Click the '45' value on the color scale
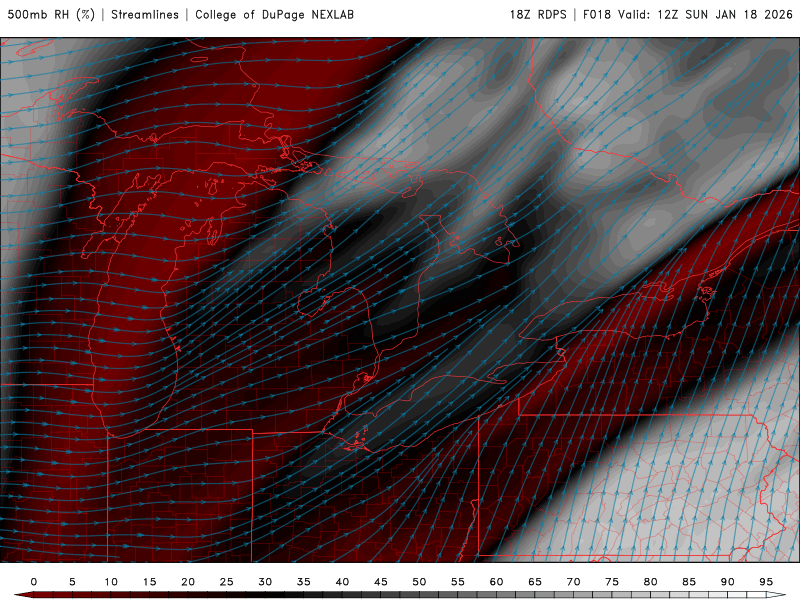800x600 pixels. [381, 582]
